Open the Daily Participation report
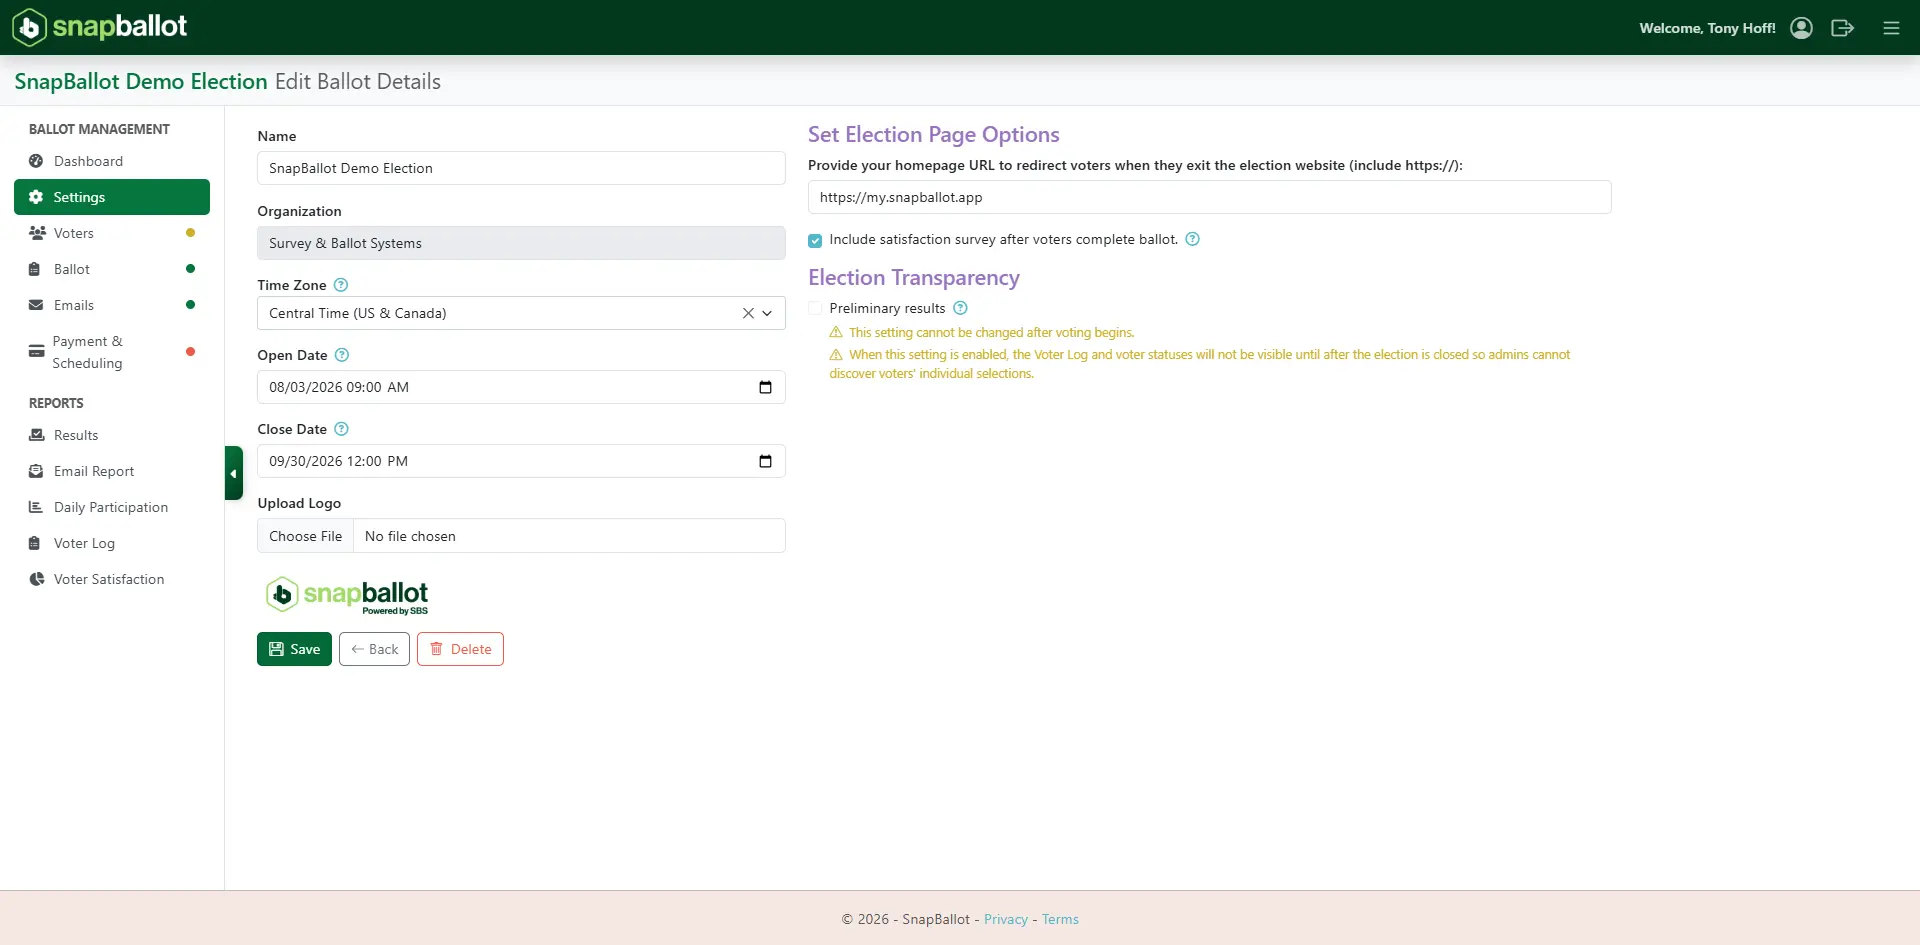 coord(112,507)
